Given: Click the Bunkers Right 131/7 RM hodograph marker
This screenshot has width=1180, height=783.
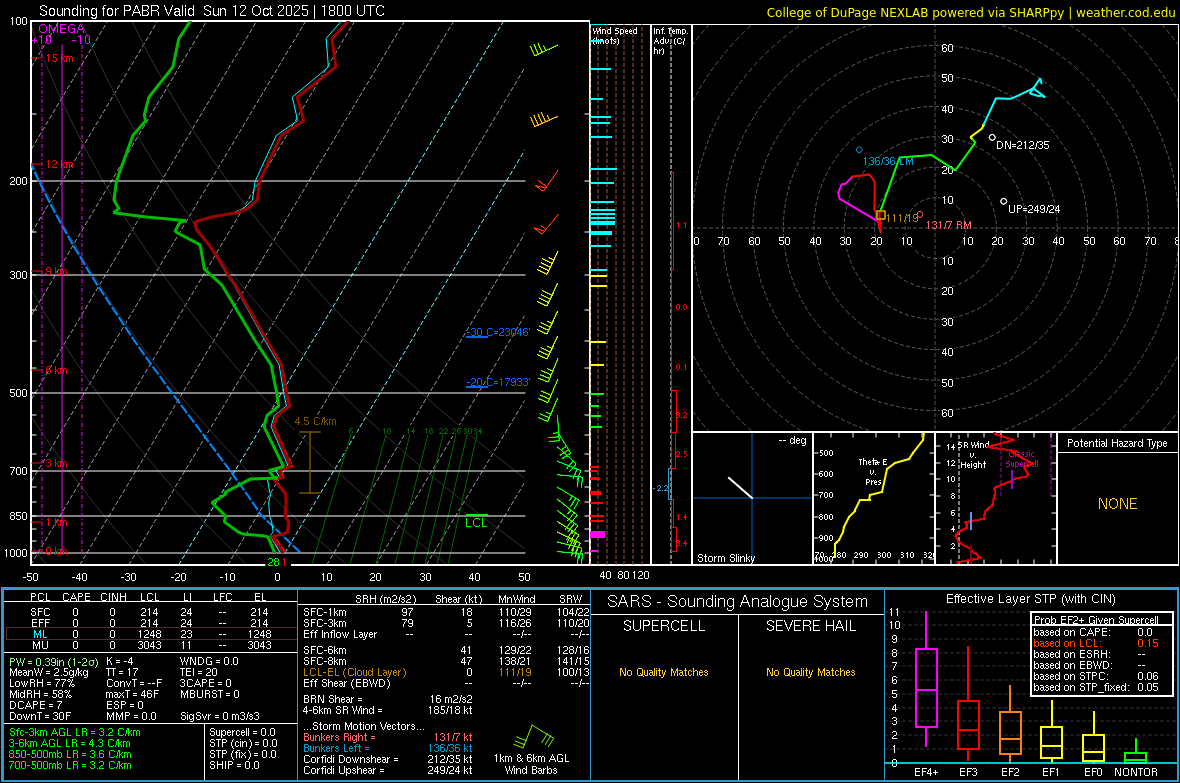Looking at the screenshot, I should pos(920,215).
